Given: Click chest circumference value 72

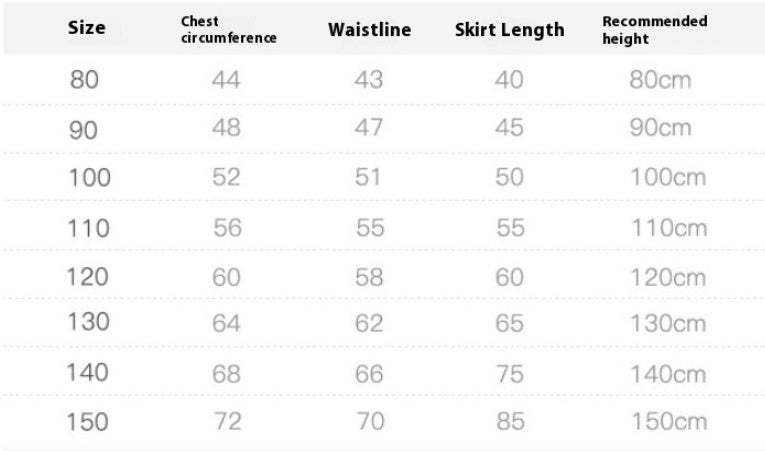Looking at the screenshot, I should pyautogui.click(x=227, y=422).
